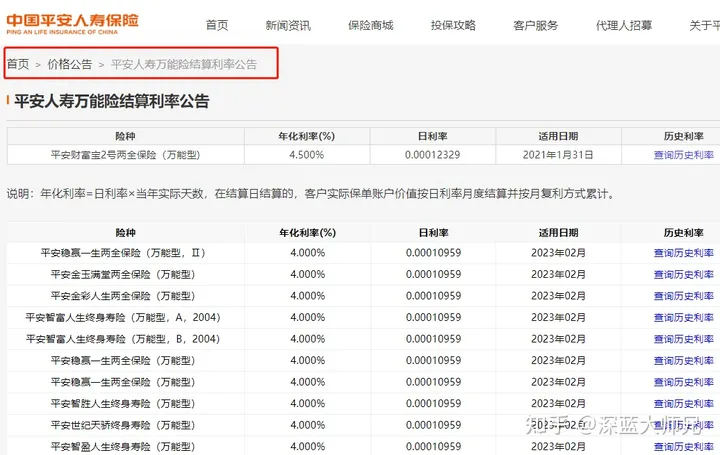Open history rates for 平安智富人生终身寿险 B, 2004
The width and height of the screenshot is (720, 455).
[683, 339]
